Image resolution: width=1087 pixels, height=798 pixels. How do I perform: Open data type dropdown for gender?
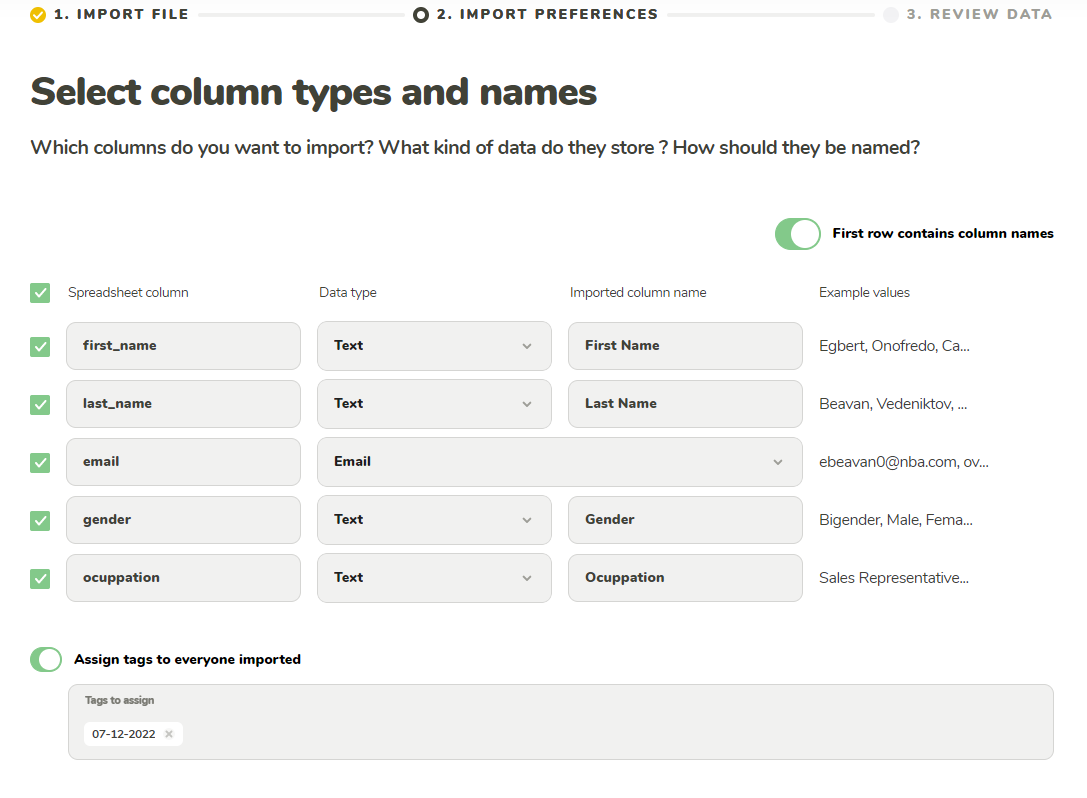[x=434, y=520]
